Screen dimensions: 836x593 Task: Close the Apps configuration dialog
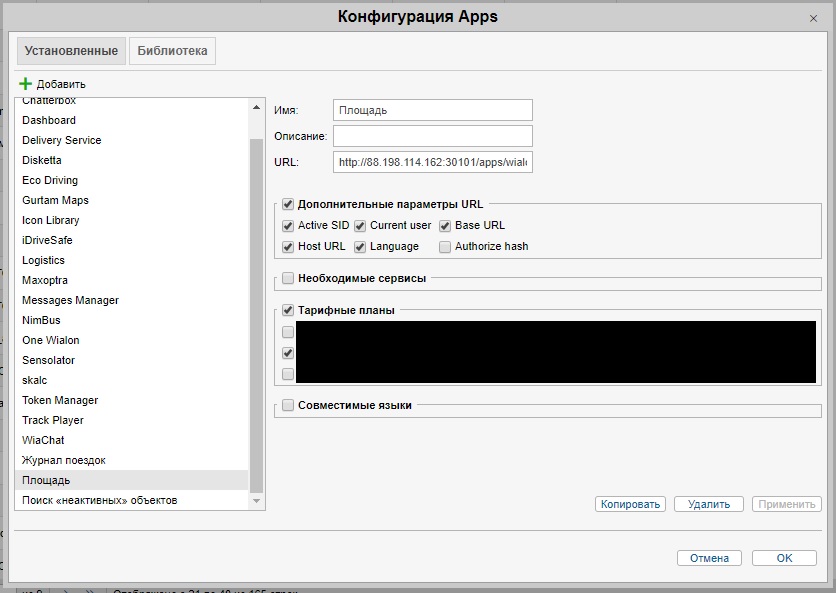[x=812, y=18]
